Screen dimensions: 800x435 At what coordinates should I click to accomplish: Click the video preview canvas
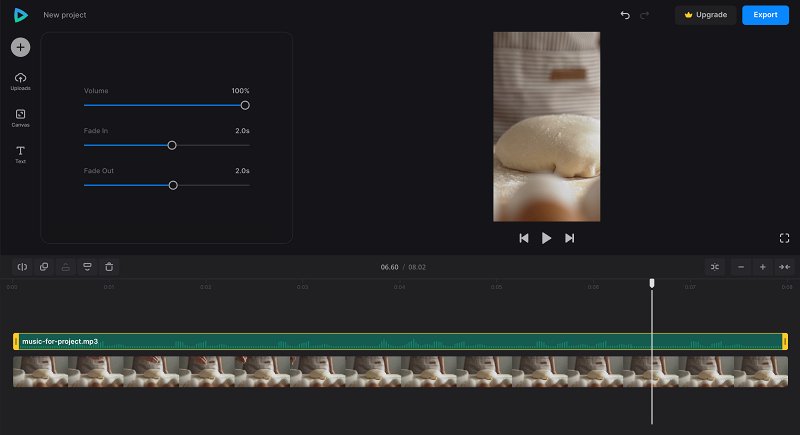546,126
